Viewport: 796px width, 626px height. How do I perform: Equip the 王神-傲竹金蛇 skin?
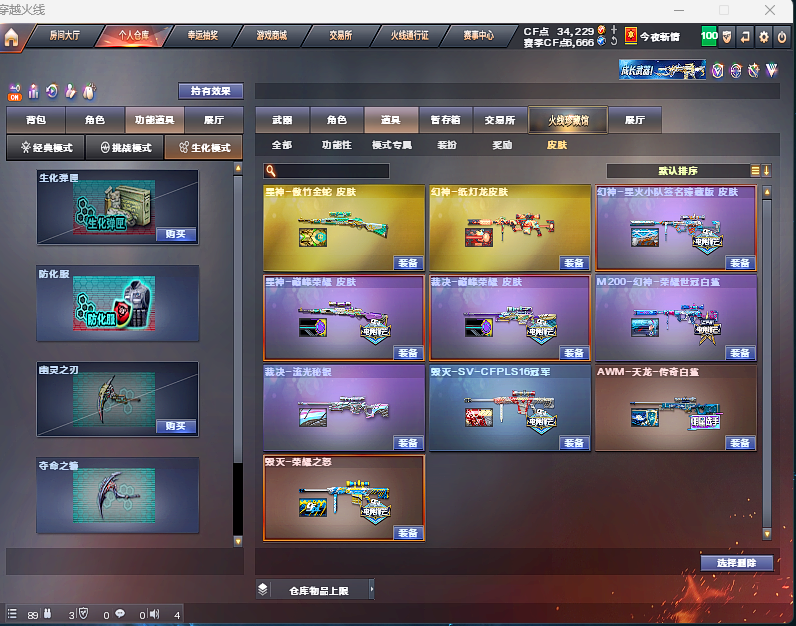[x=408, y=263]
